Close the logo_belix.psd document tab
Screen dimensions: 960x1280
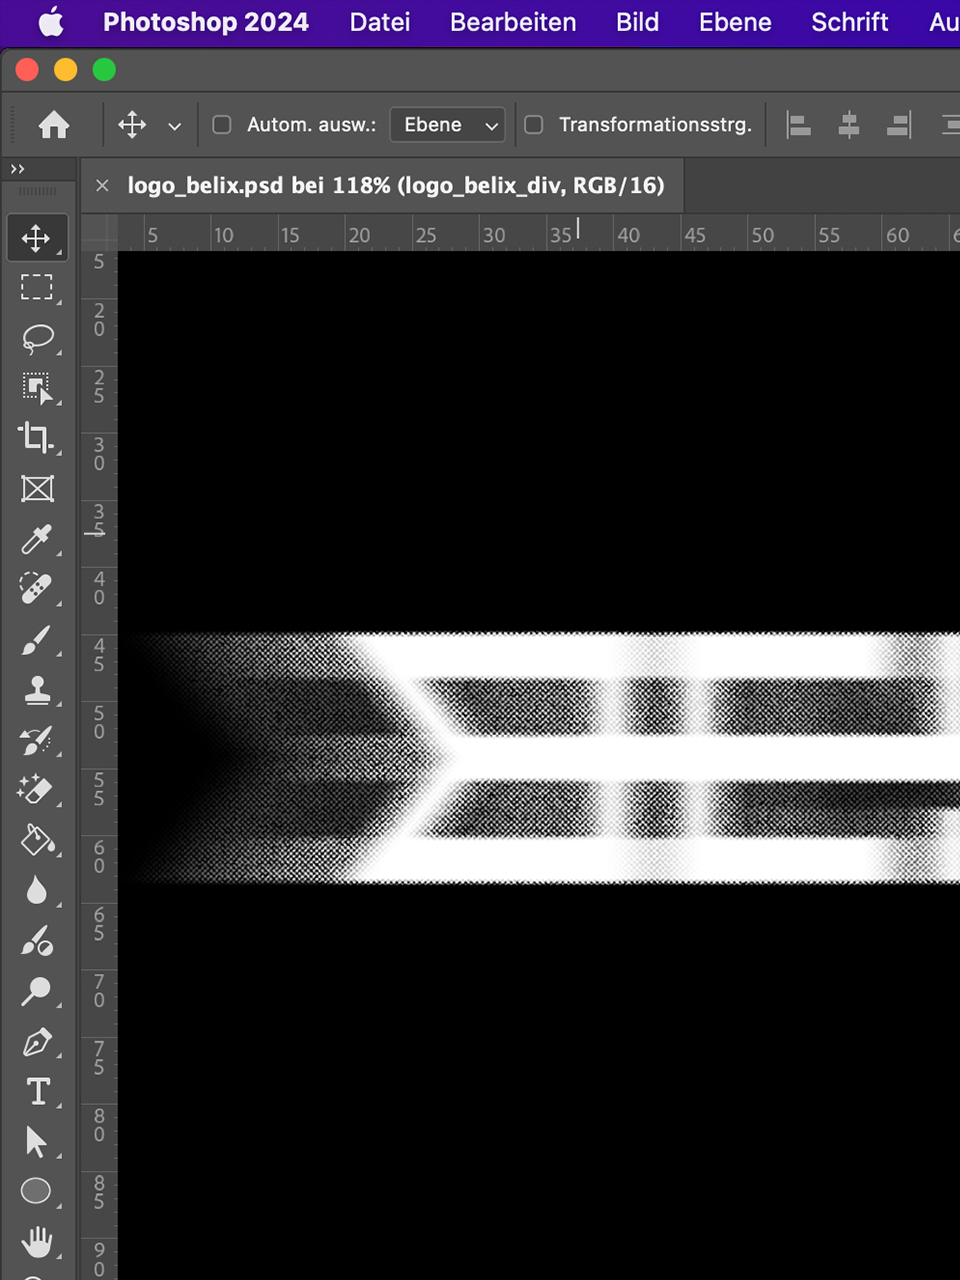(102, 185)
